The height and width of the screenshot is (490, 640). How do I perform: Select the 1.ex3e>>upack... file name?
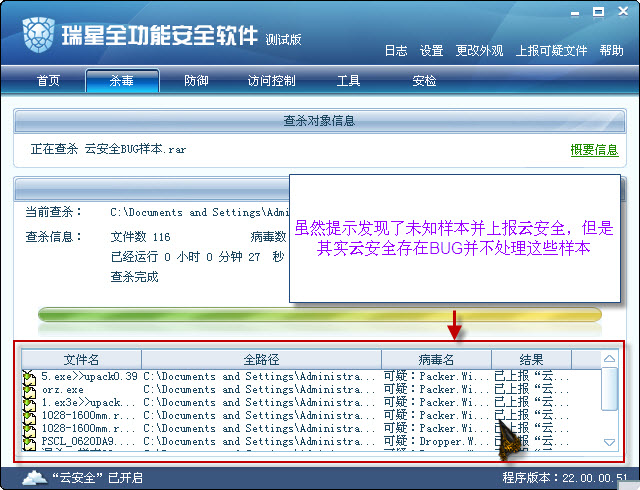(88, 403)
